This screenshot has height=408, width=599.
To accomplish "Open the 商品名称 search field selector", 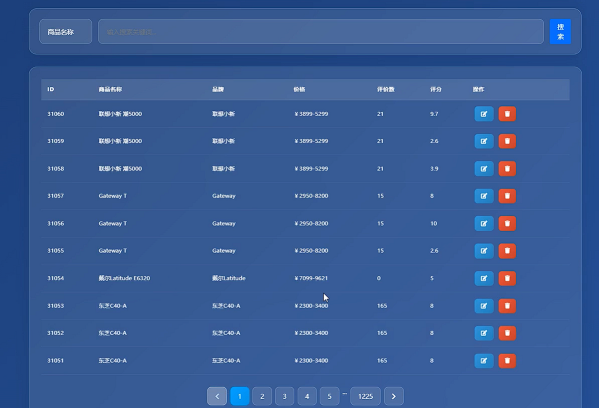I will point(65,32).
